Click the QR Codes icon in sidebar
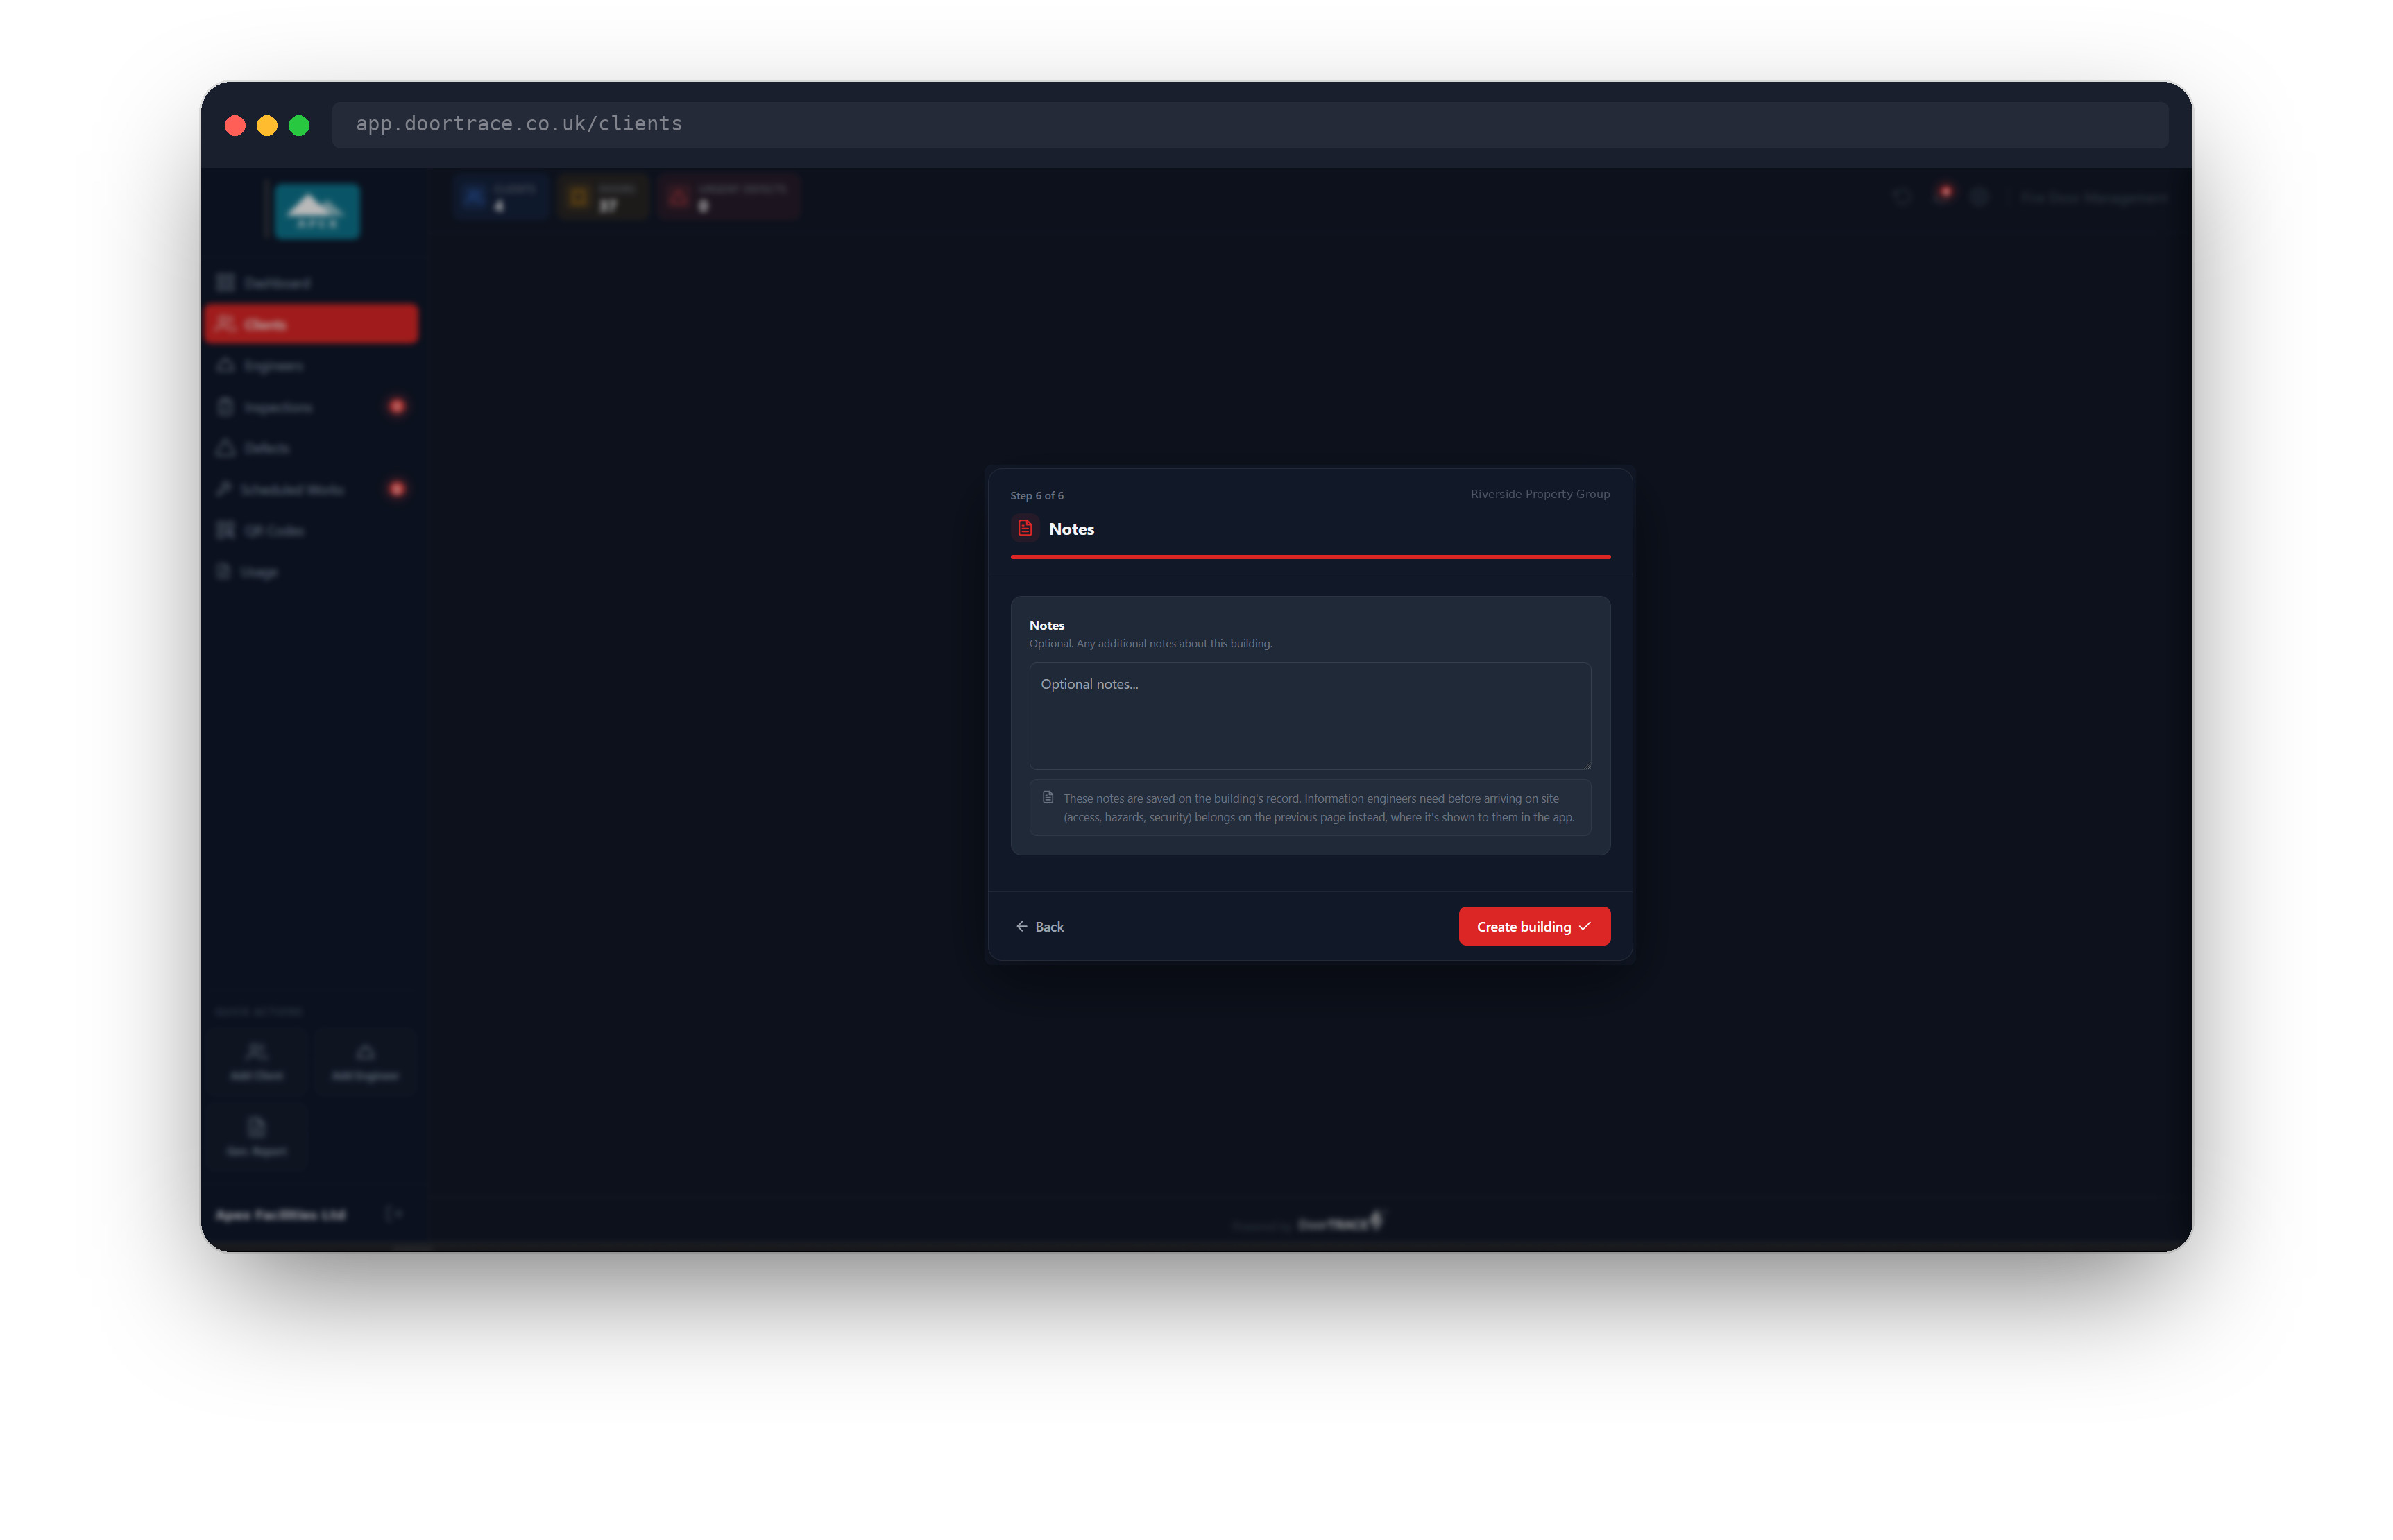Viewport: 2393px width, 1540px height. click(226, 530)
